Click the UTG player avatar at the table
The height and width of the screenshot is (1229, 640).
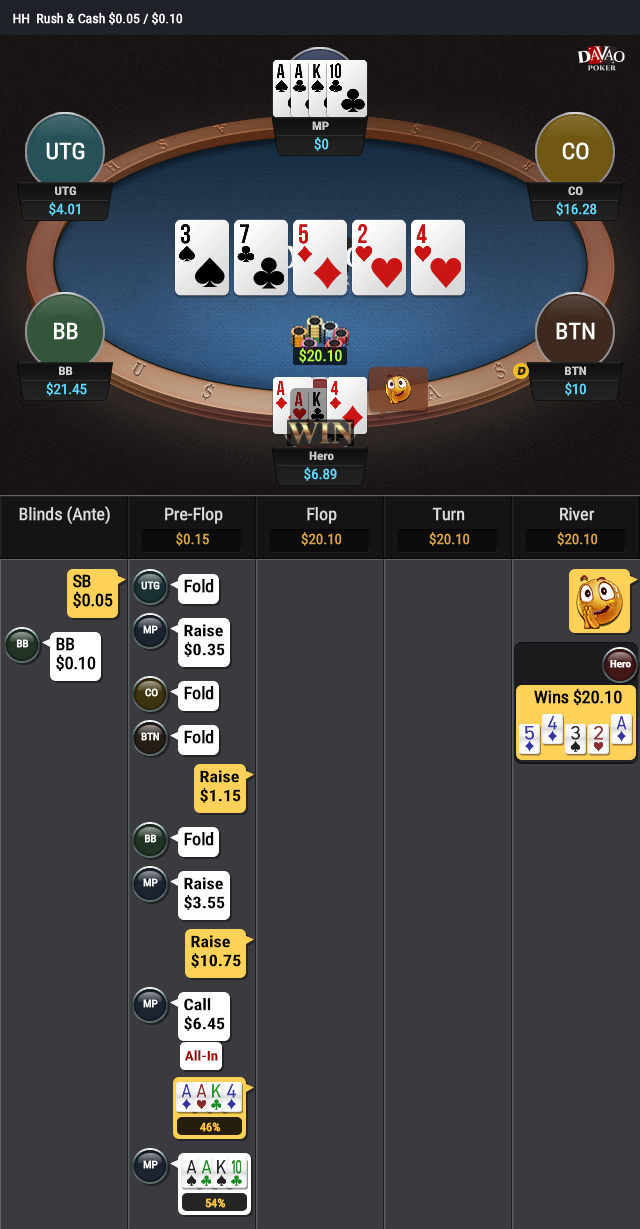66,152
